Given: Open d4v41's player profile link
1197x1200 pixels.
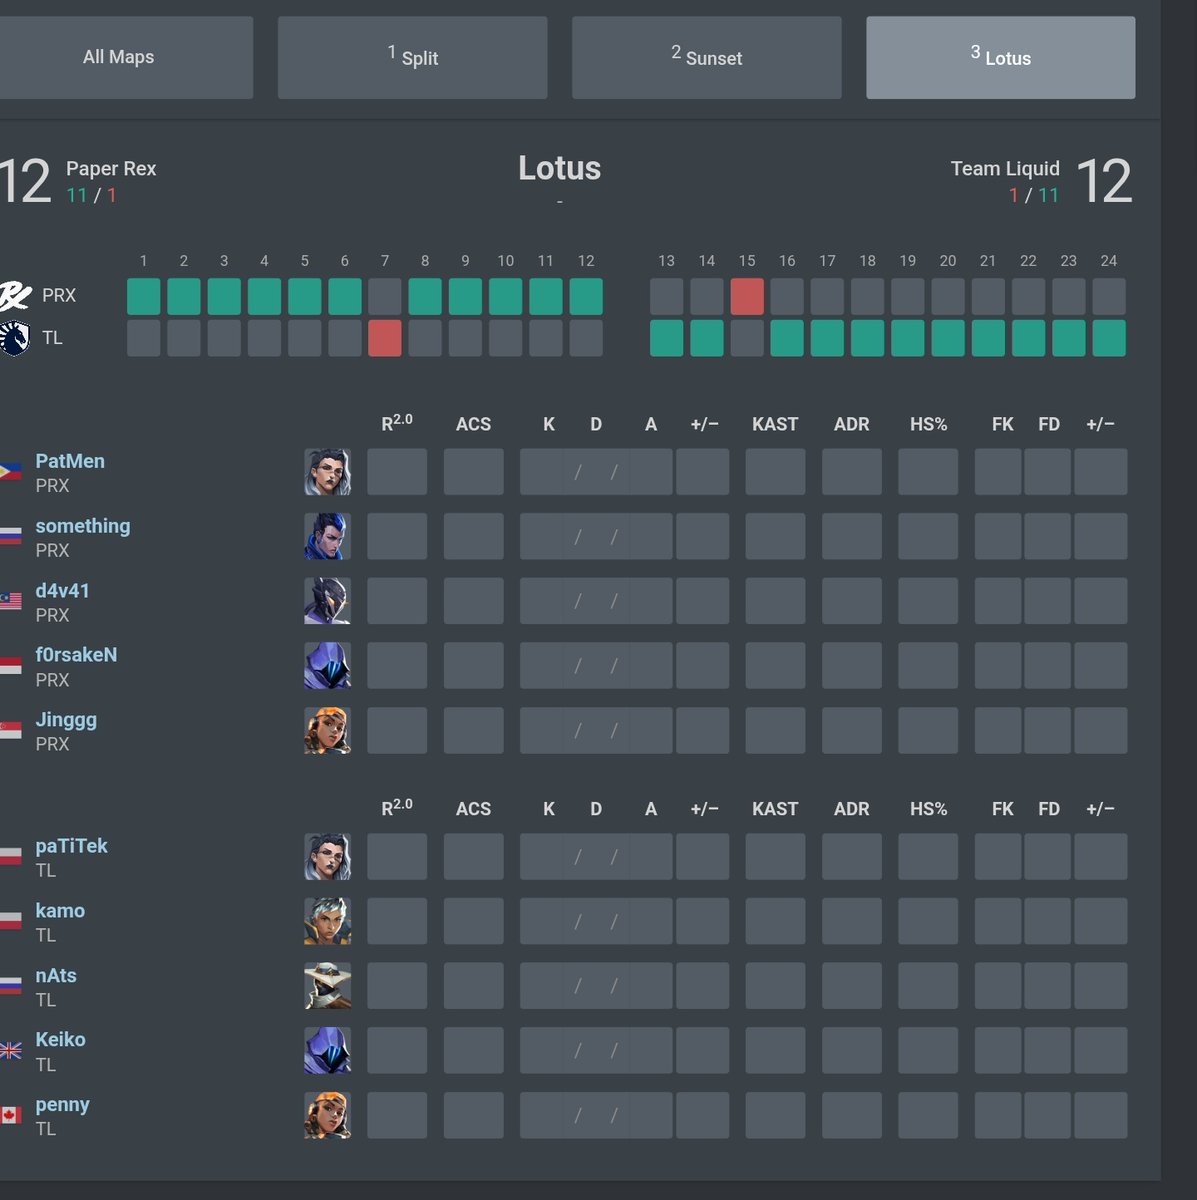Looking at the screenshot, I should coord(62,590).
